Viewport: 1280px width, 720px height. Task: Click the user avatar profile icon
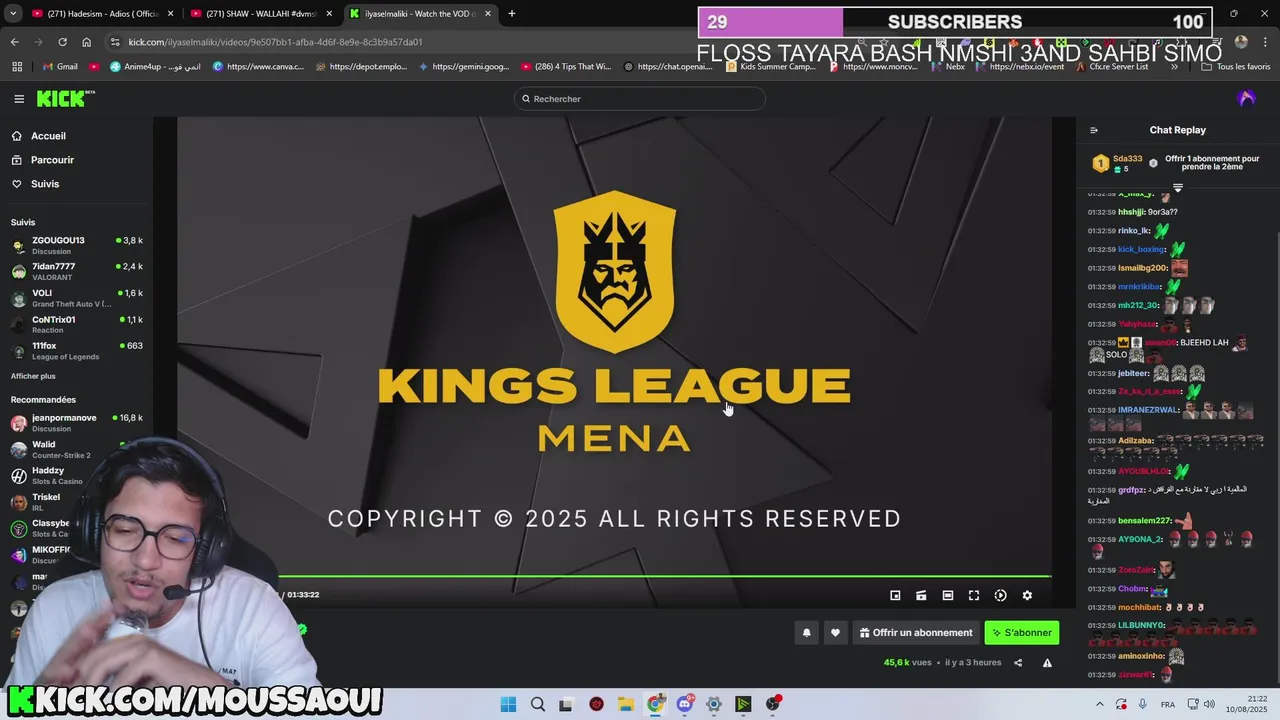click(x=1246, y=98)
